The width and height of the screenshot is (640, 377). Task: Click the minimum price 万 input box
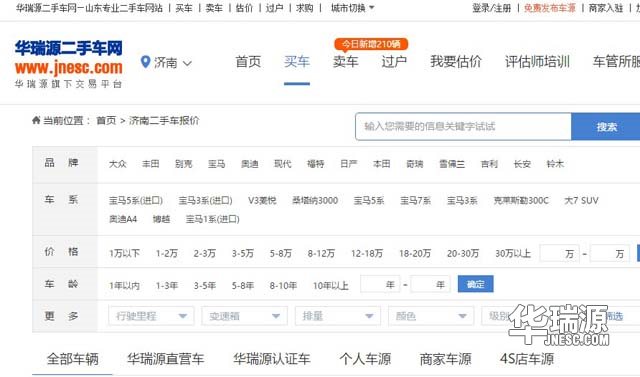click(x=560, y=253)
